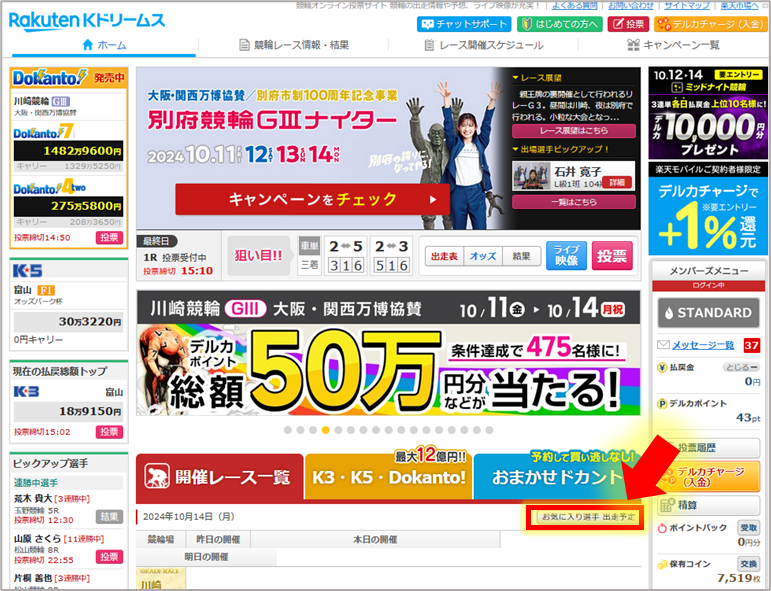Click 投票 for 松山競輪 8R

coord(109,557)
